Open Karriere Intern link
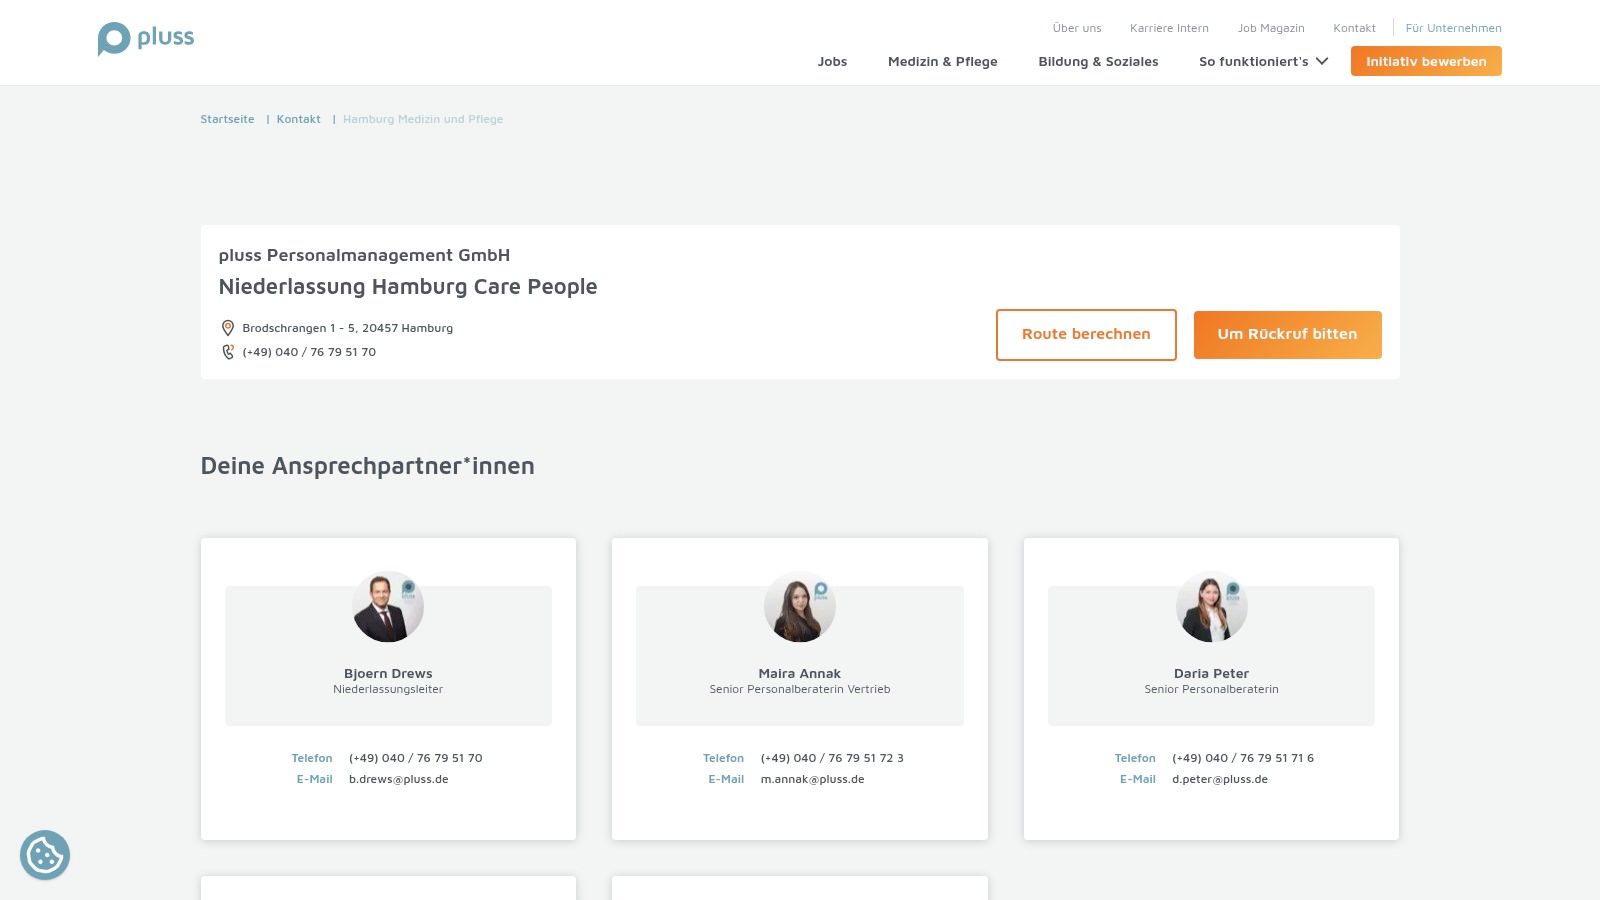This screenshot has height=900, width=1600. [x=1169, y=28]
